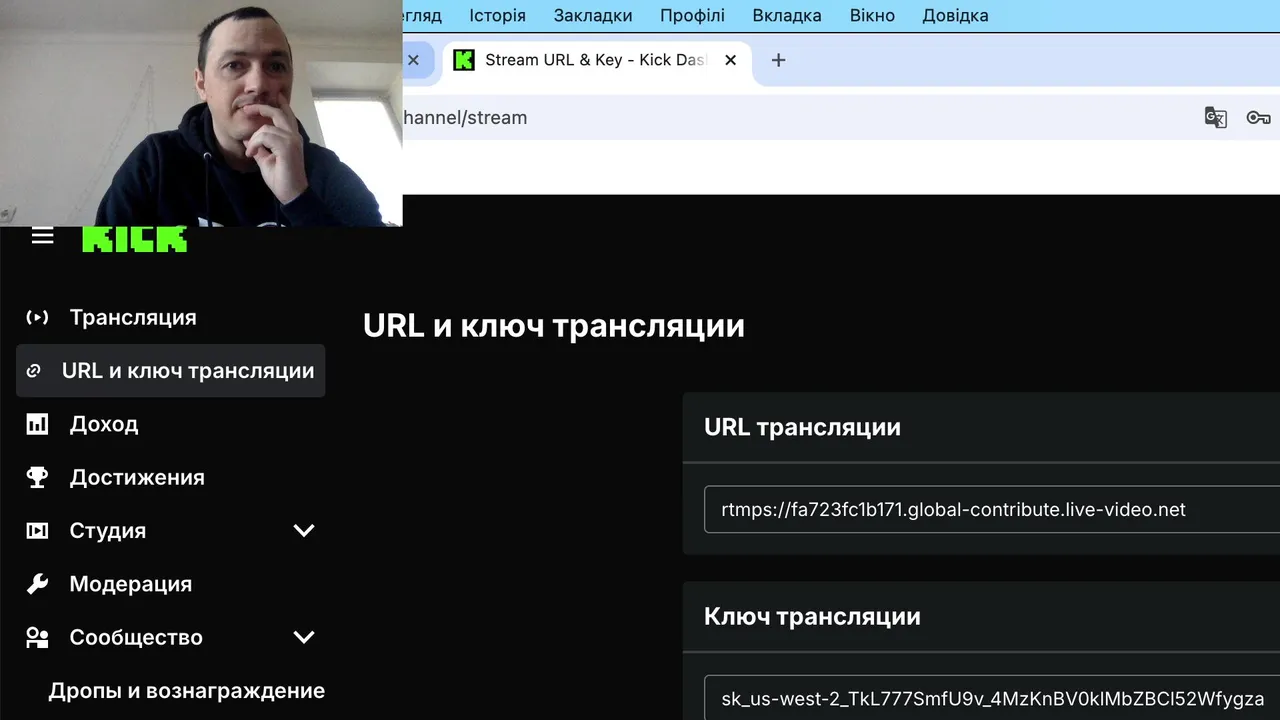Open the Вікно menu
This screenshot has width=1280, height=720.
(x=872, y=15)
